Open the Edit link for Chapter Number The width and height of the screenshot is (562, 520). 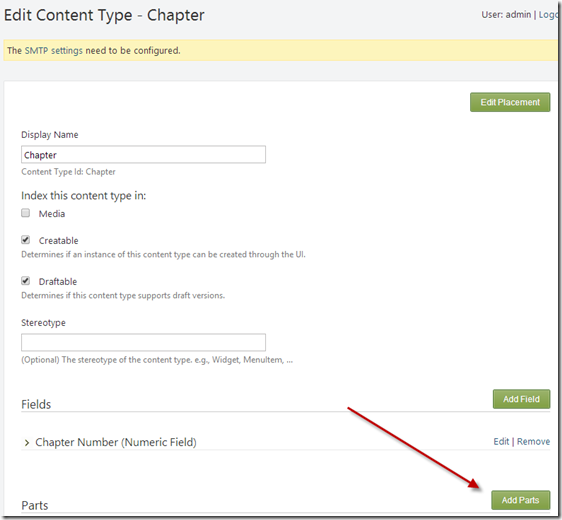click(501, 442)
